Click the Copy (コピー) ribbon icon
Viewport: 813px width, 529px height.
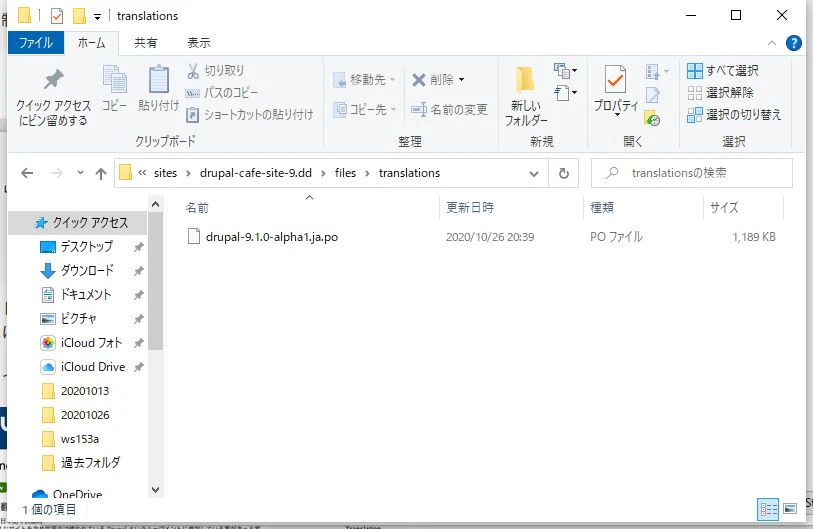115,79
